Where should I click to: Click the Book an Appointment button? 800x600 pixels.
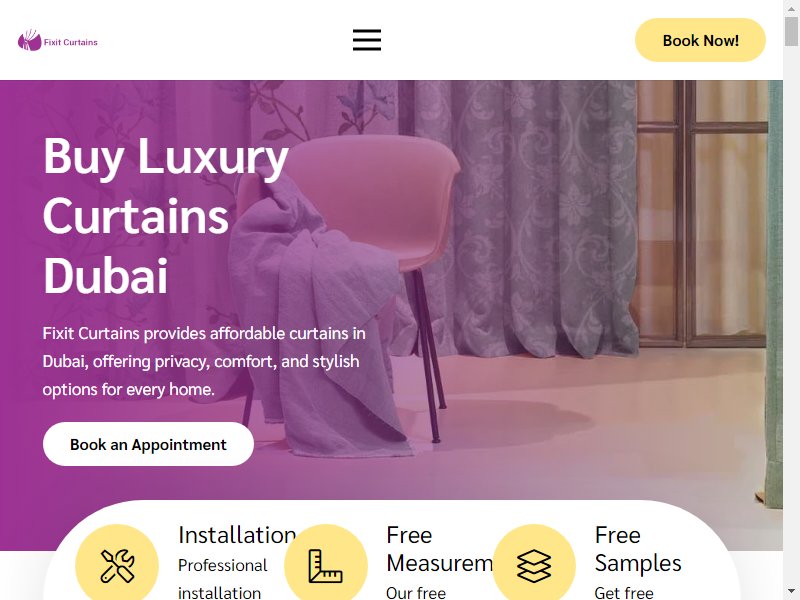[148, 444]
